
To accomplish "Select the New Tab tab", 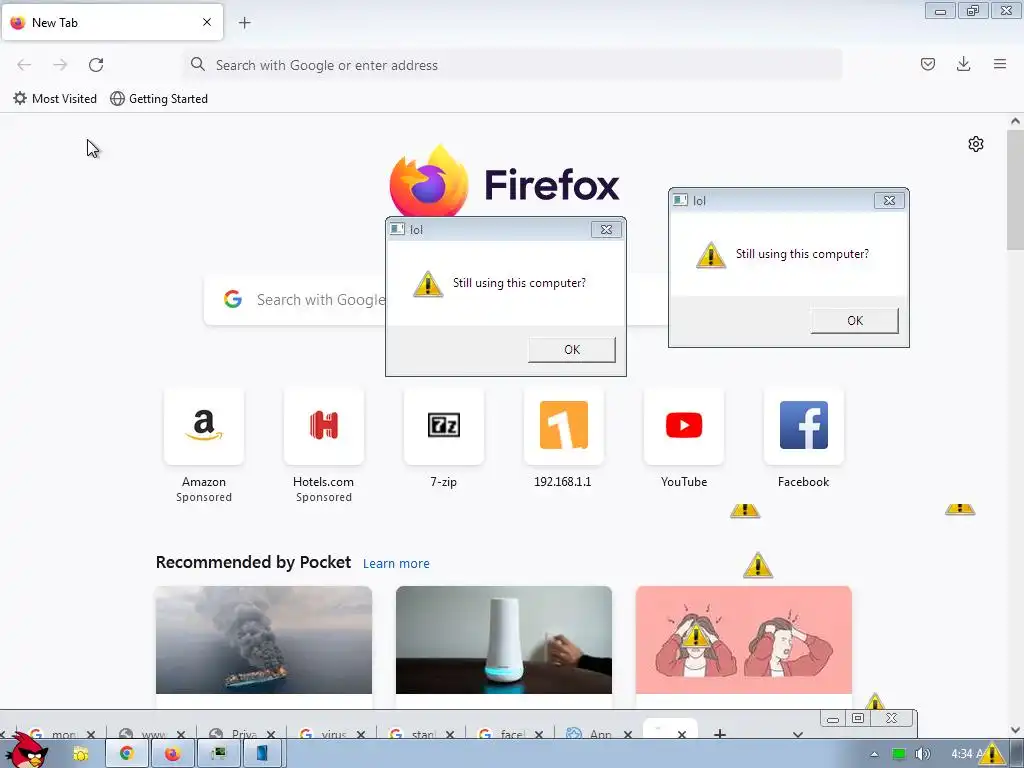I will click(x=112, y=22).
